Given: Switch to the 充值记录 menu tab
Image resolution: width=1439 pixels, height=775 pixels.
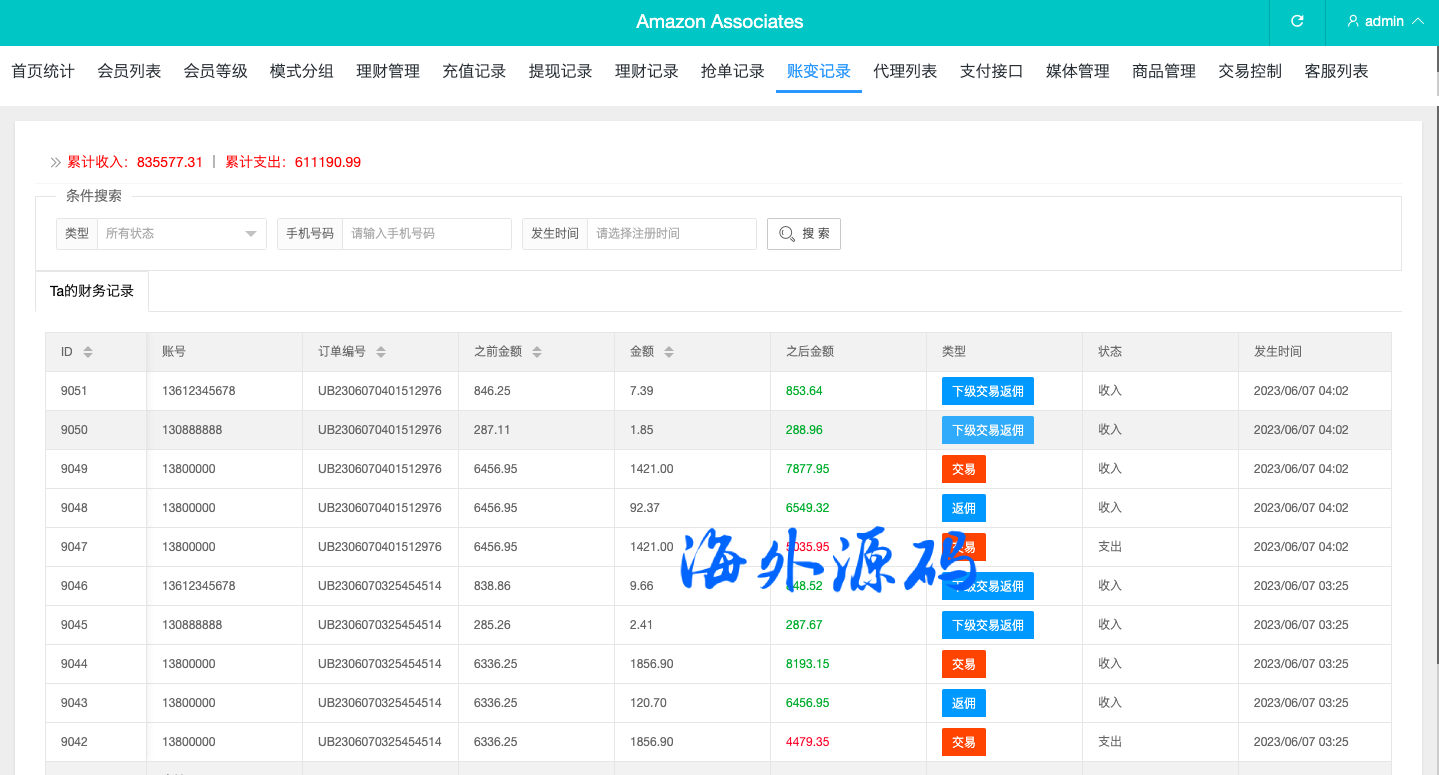Looking at the screenshot, I should [474, 71].
